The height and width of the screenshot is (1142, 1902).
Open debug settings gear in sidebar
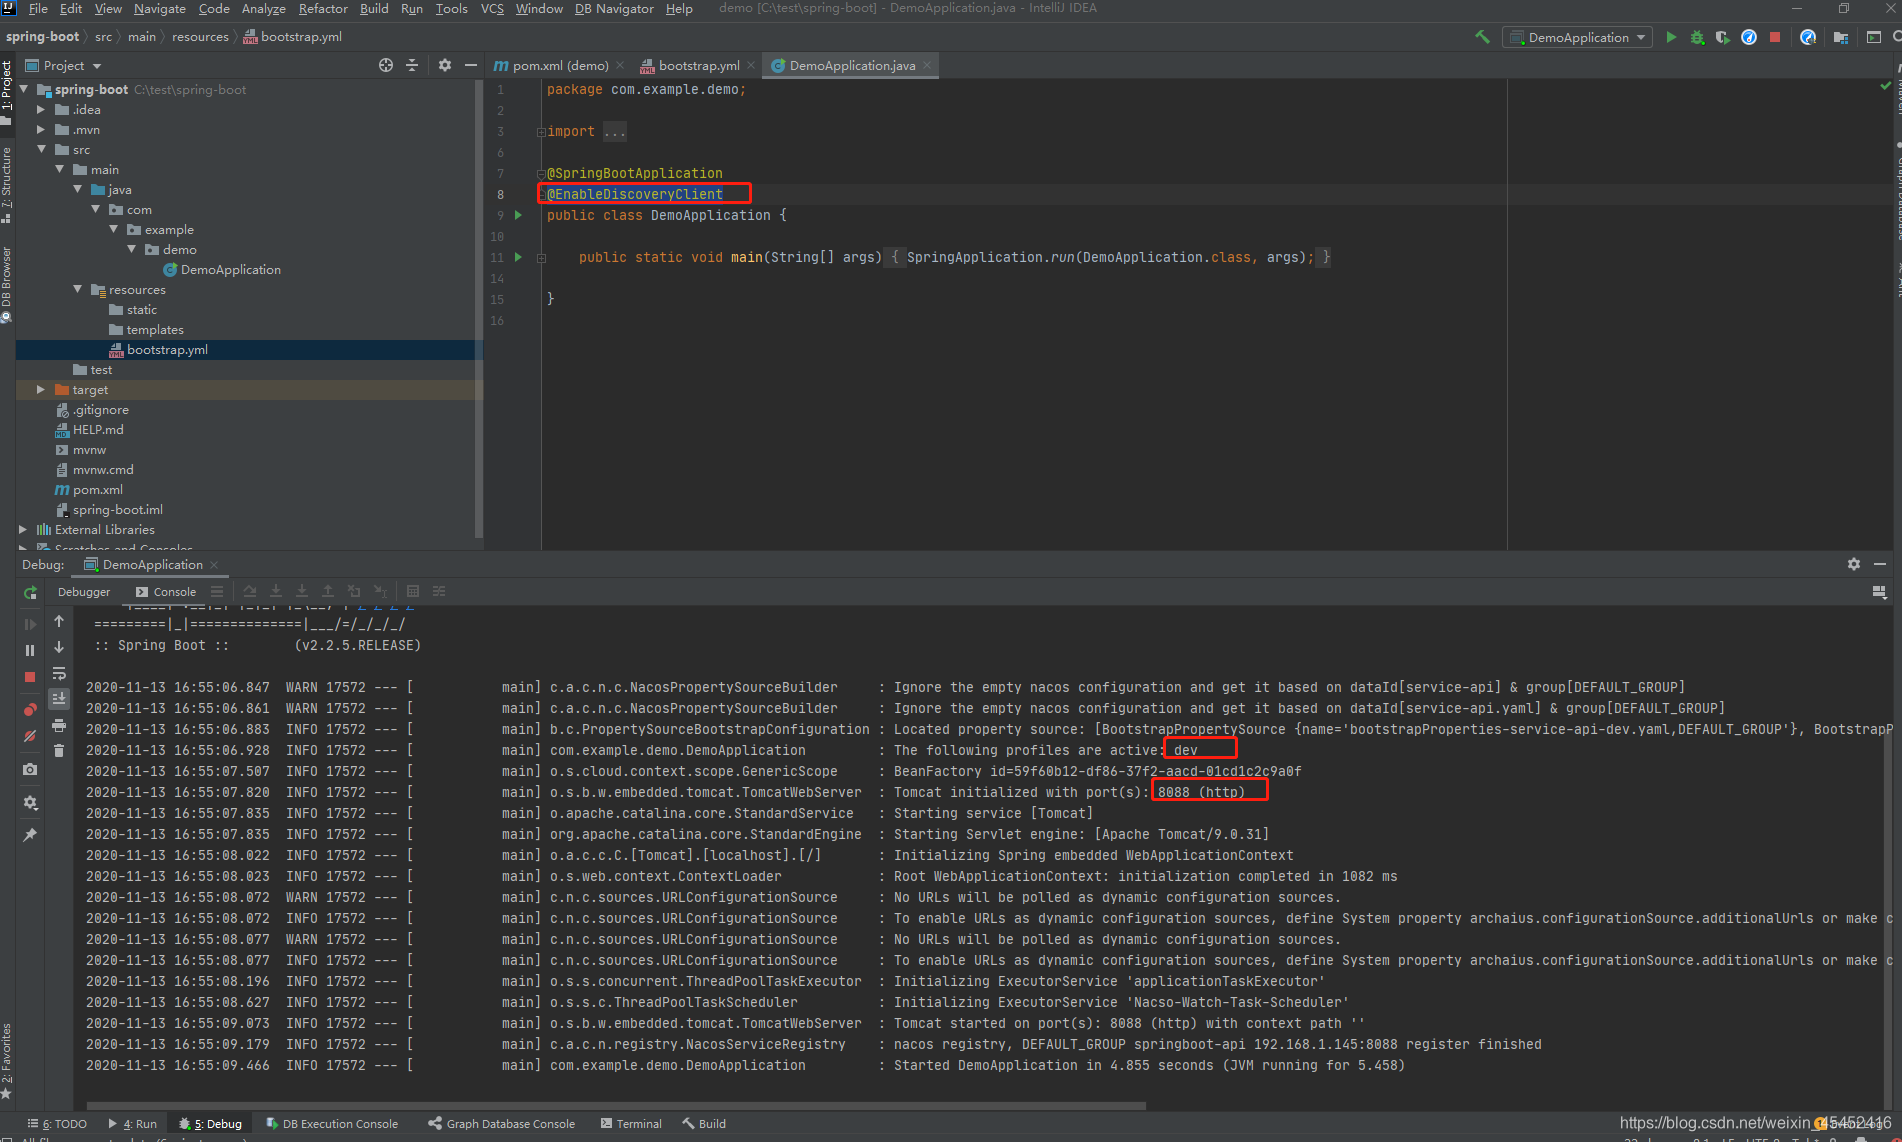tap(30, 802)
